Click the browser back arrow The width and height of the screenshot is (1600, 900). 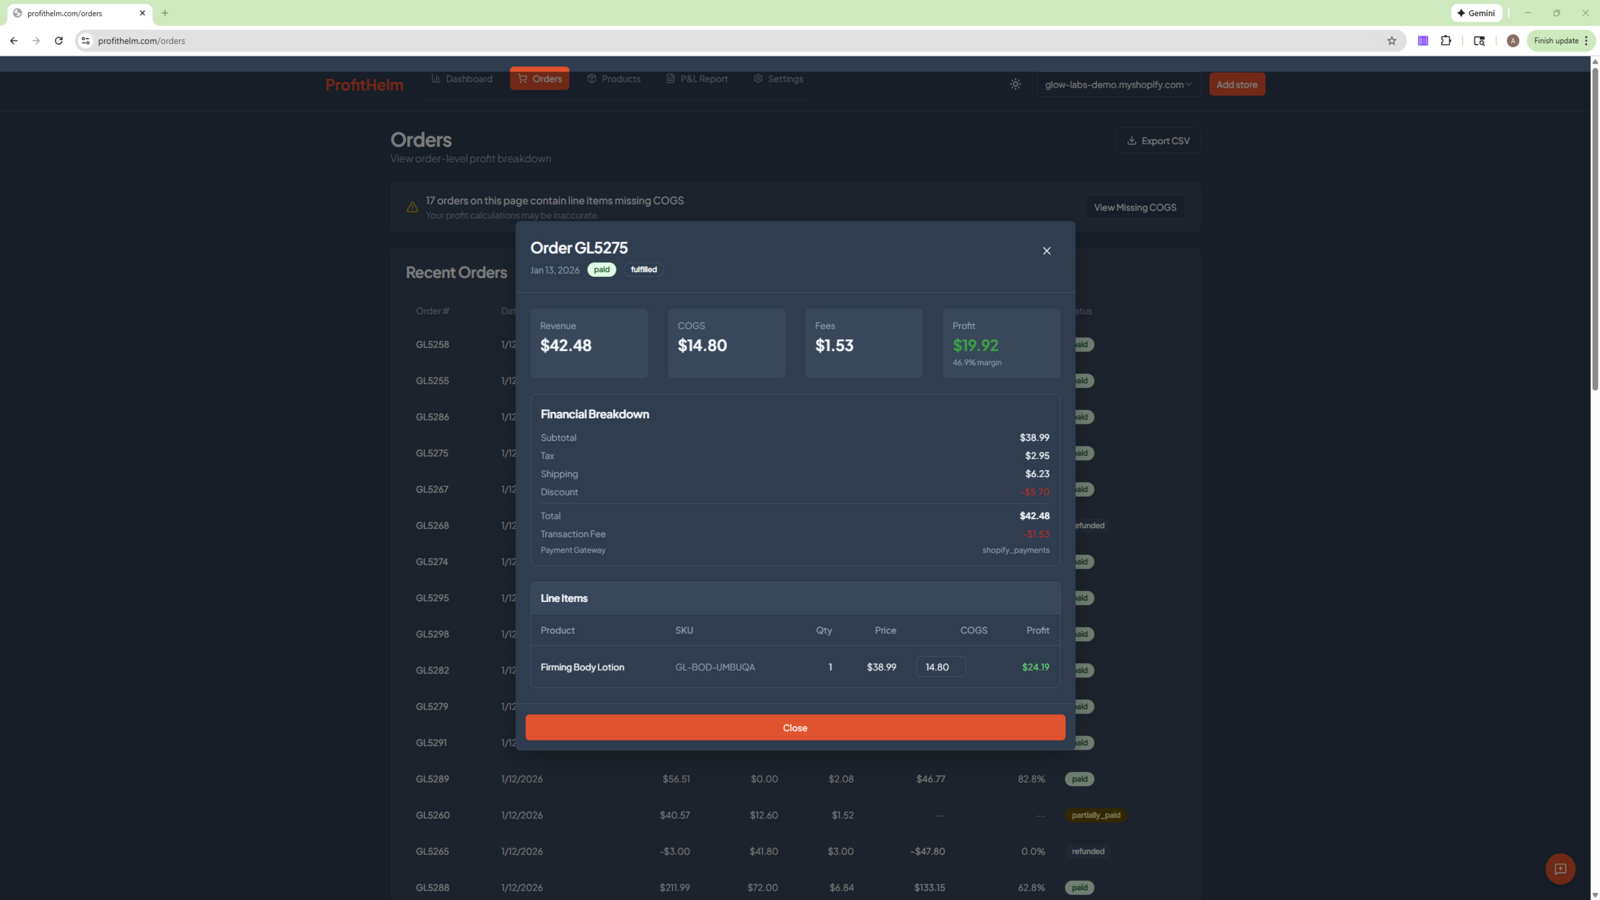[x=14, y=41]
